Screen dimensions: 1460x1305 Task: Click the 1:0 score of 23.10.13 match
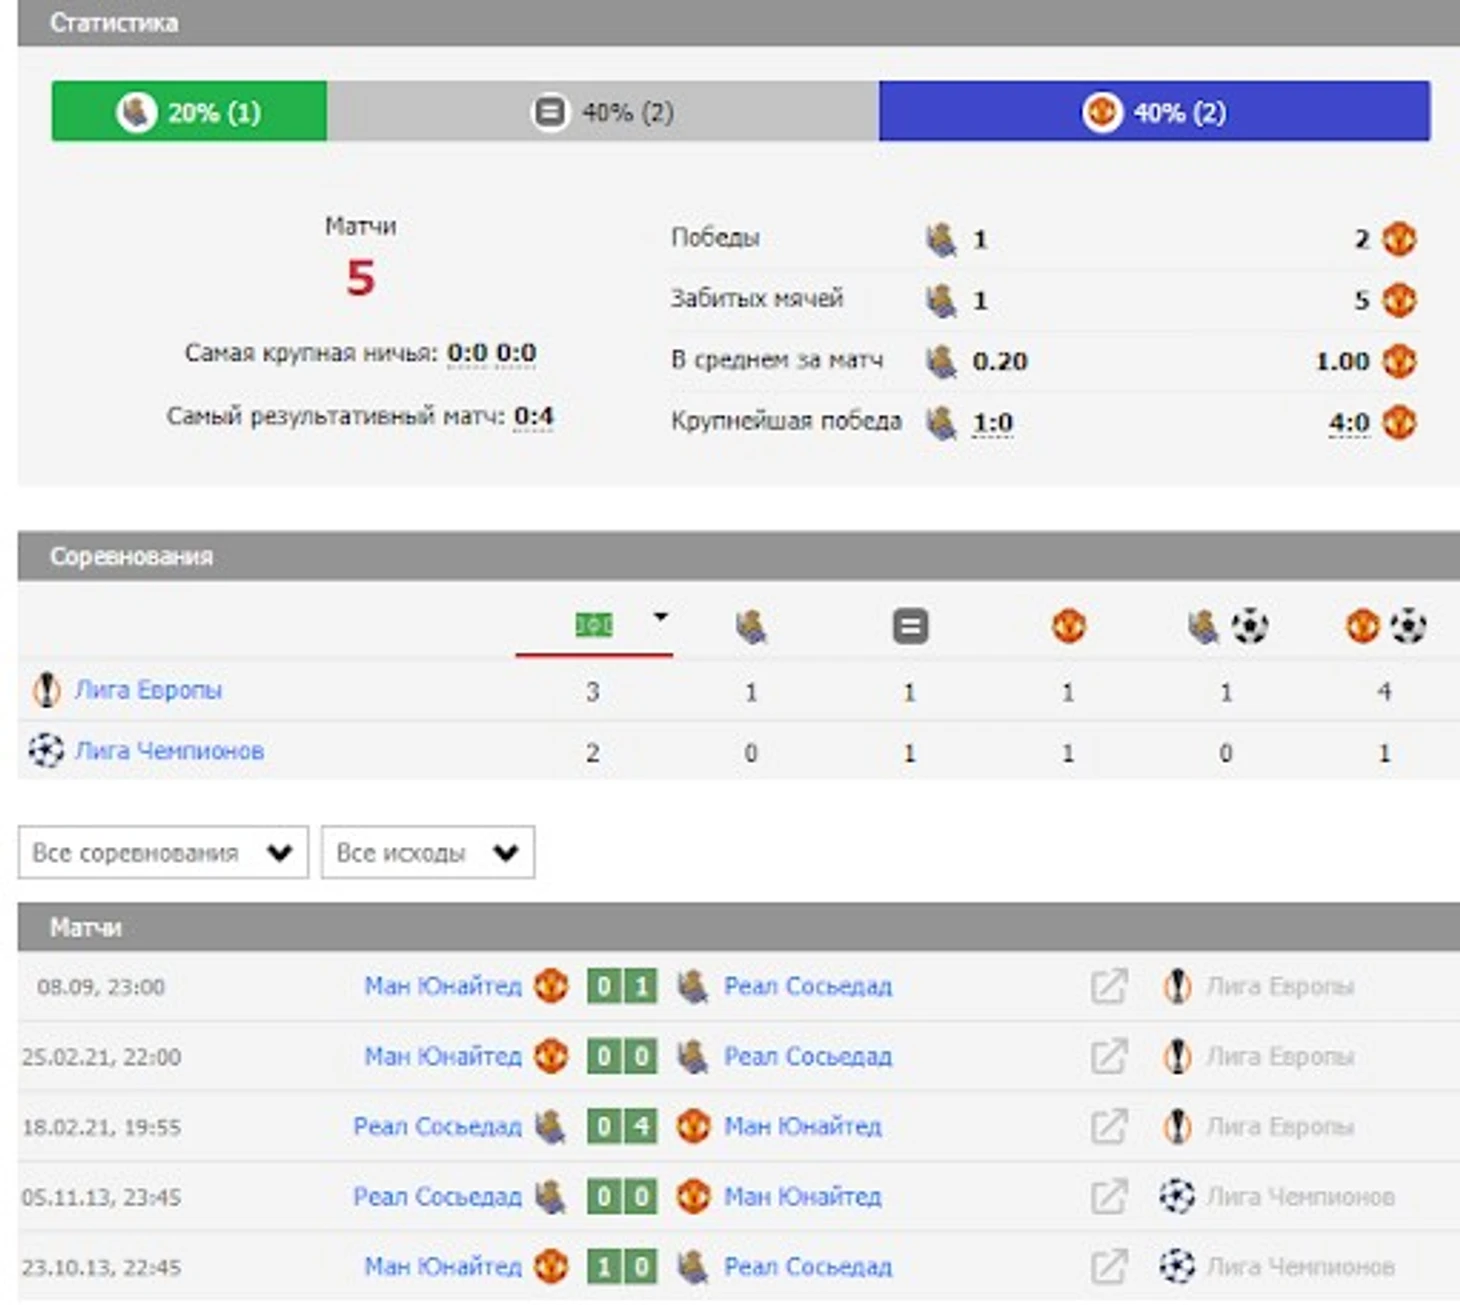(622, 1267)
